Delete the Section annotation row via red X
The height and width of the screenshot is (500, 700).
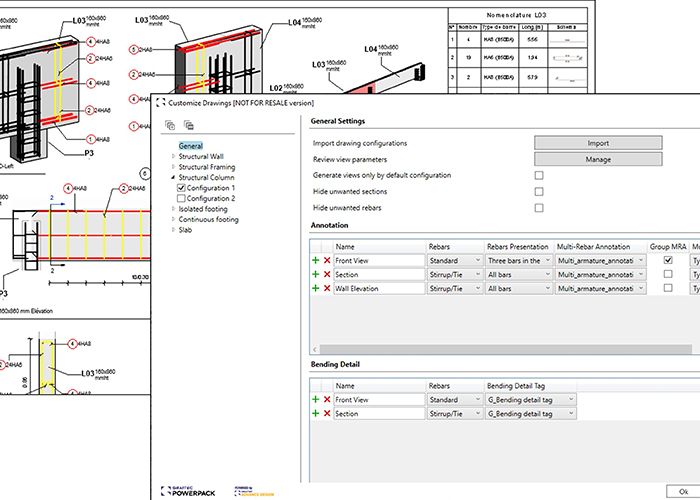[x=327, y=274]
